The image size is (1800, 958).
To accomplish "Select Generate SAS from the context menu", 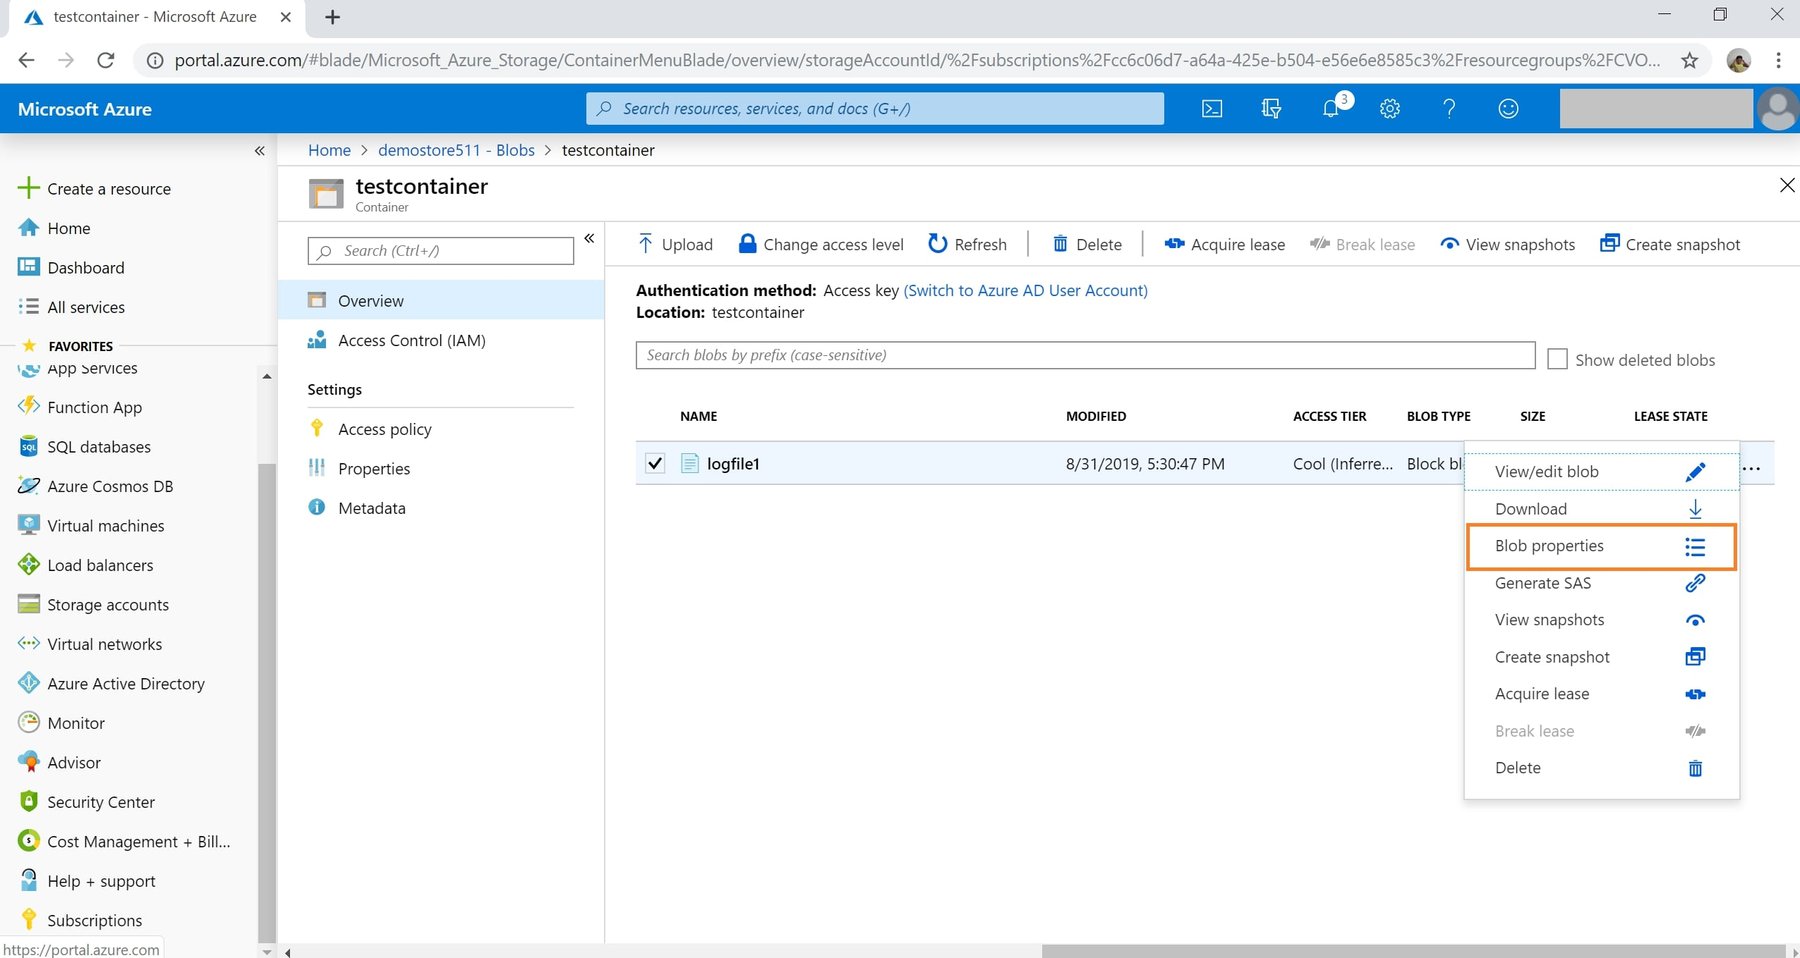I will click(1542, 583).
